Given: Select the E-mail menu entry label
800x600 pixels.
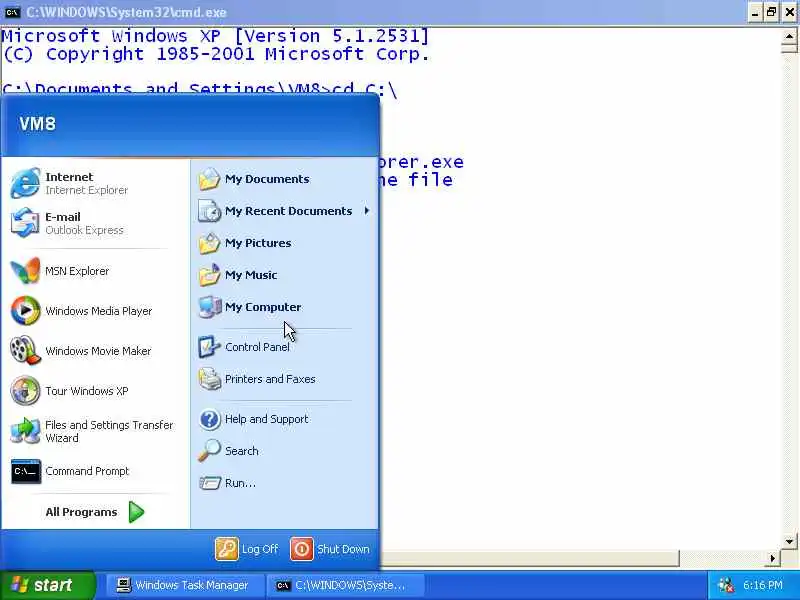Looking at the screenshot, I should click(x=63, y=217).
